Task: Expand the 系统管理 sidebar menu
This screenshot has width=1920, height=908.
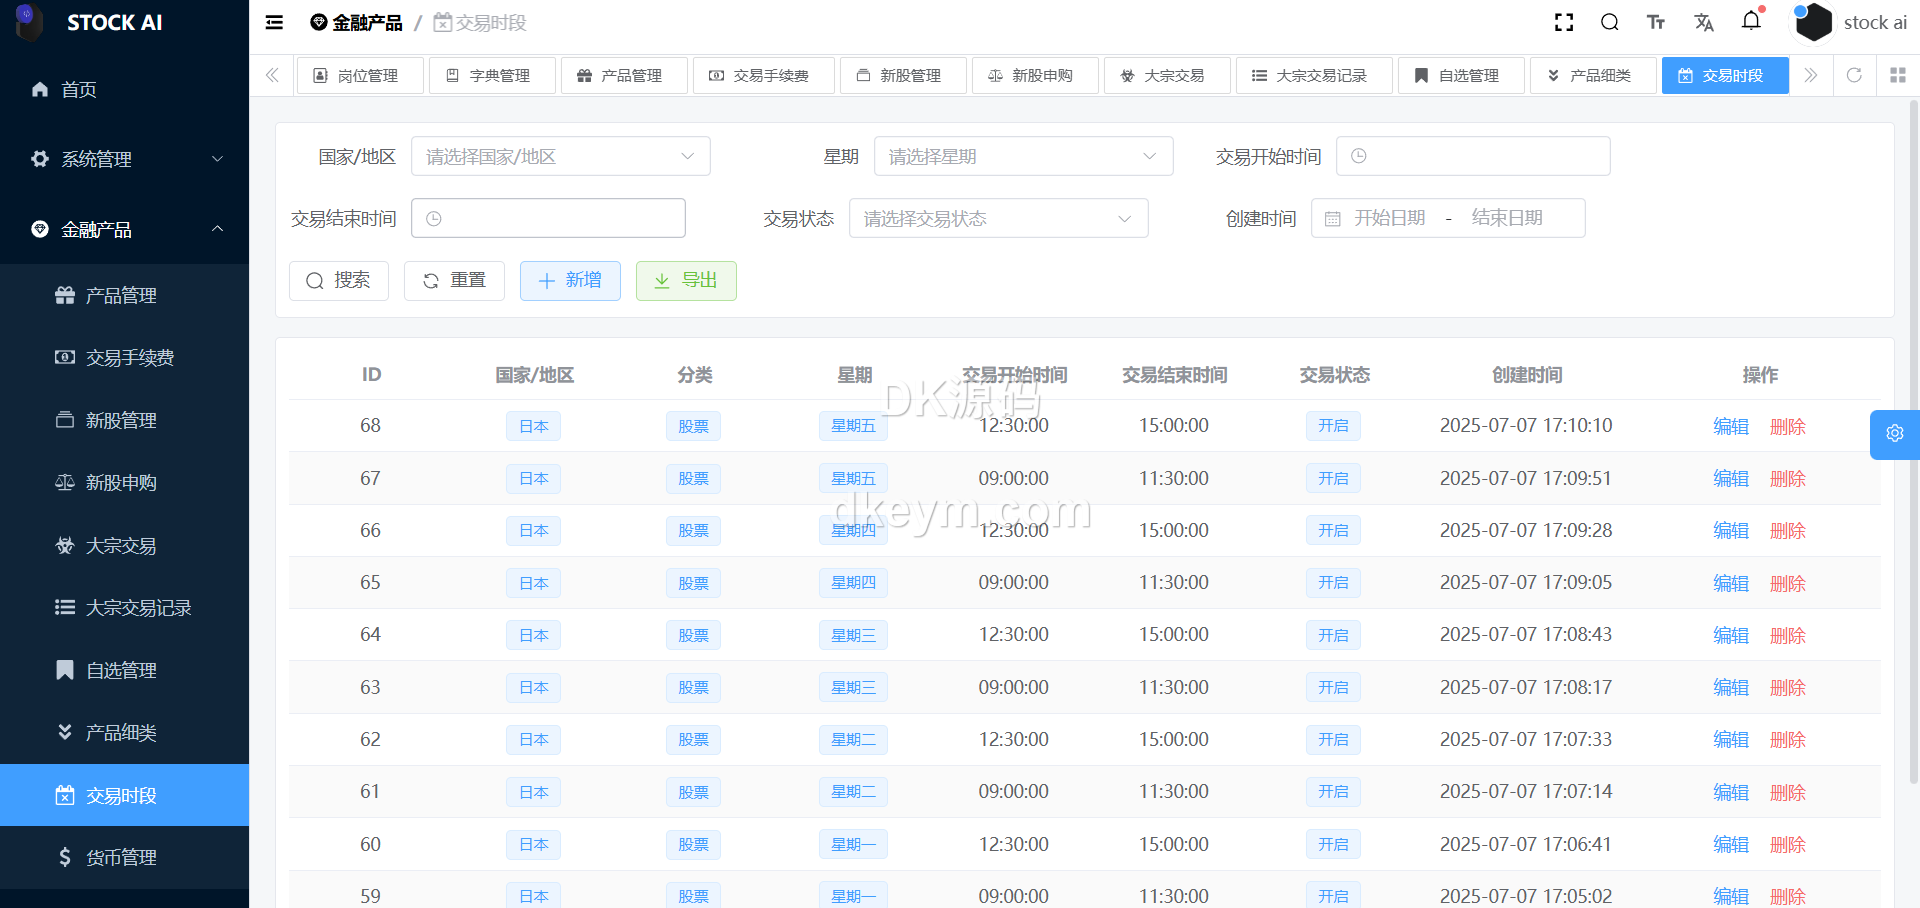Action: pyautogui.click(x=124, y=159)
